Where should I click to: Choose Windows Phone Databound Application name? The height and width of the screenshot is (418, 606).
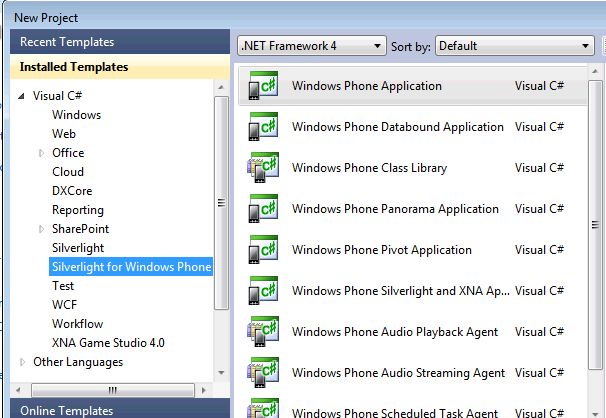398,127
